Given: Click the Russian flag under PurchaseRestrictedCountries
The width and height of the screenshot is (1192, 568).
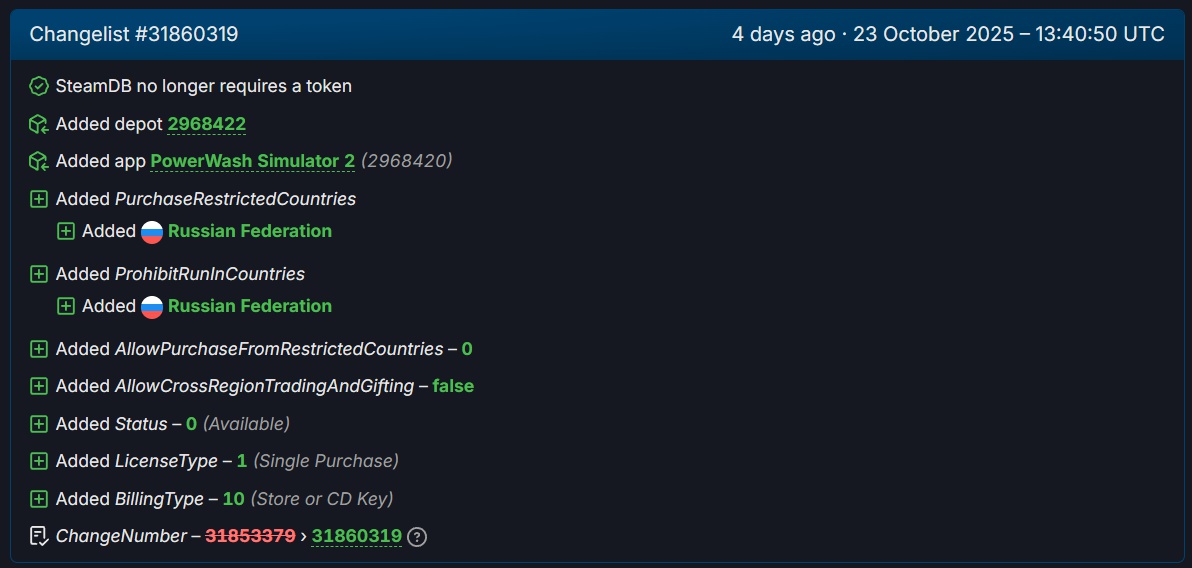Looking at the screenshot, I should click(152, 232).
